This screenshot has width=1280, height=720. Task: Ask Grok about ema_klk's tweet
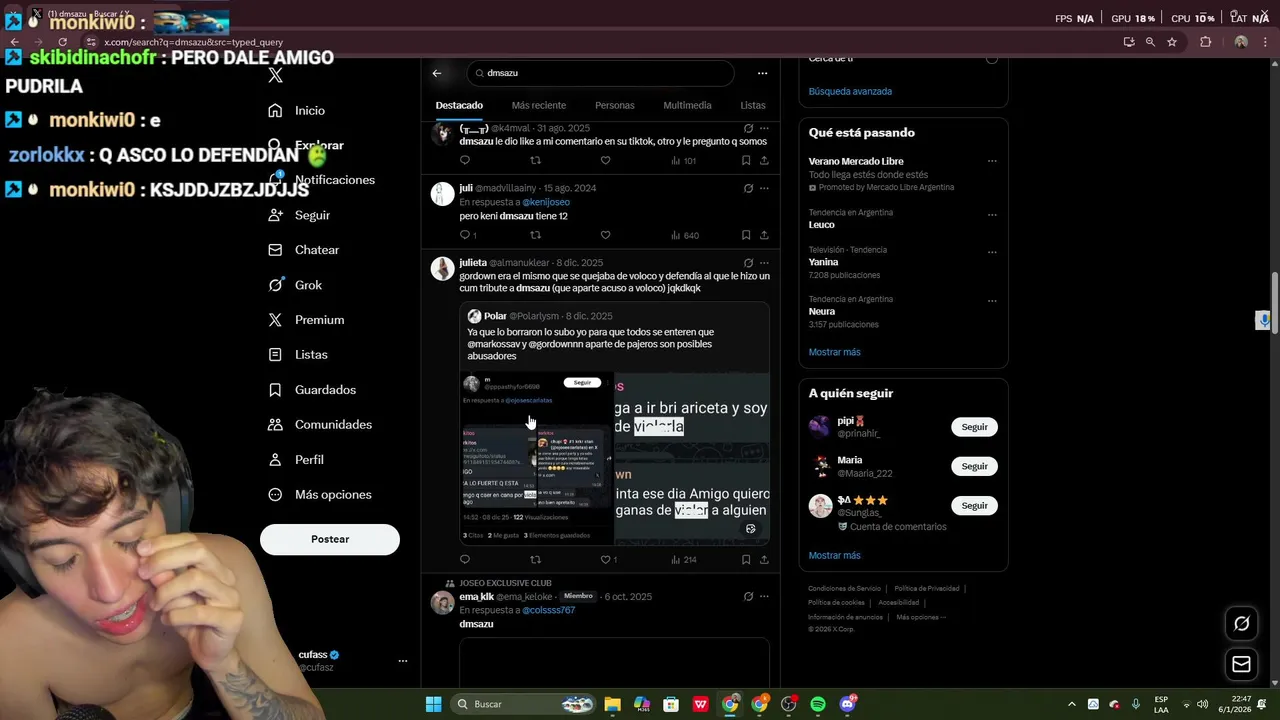click(x=748, y=597)
